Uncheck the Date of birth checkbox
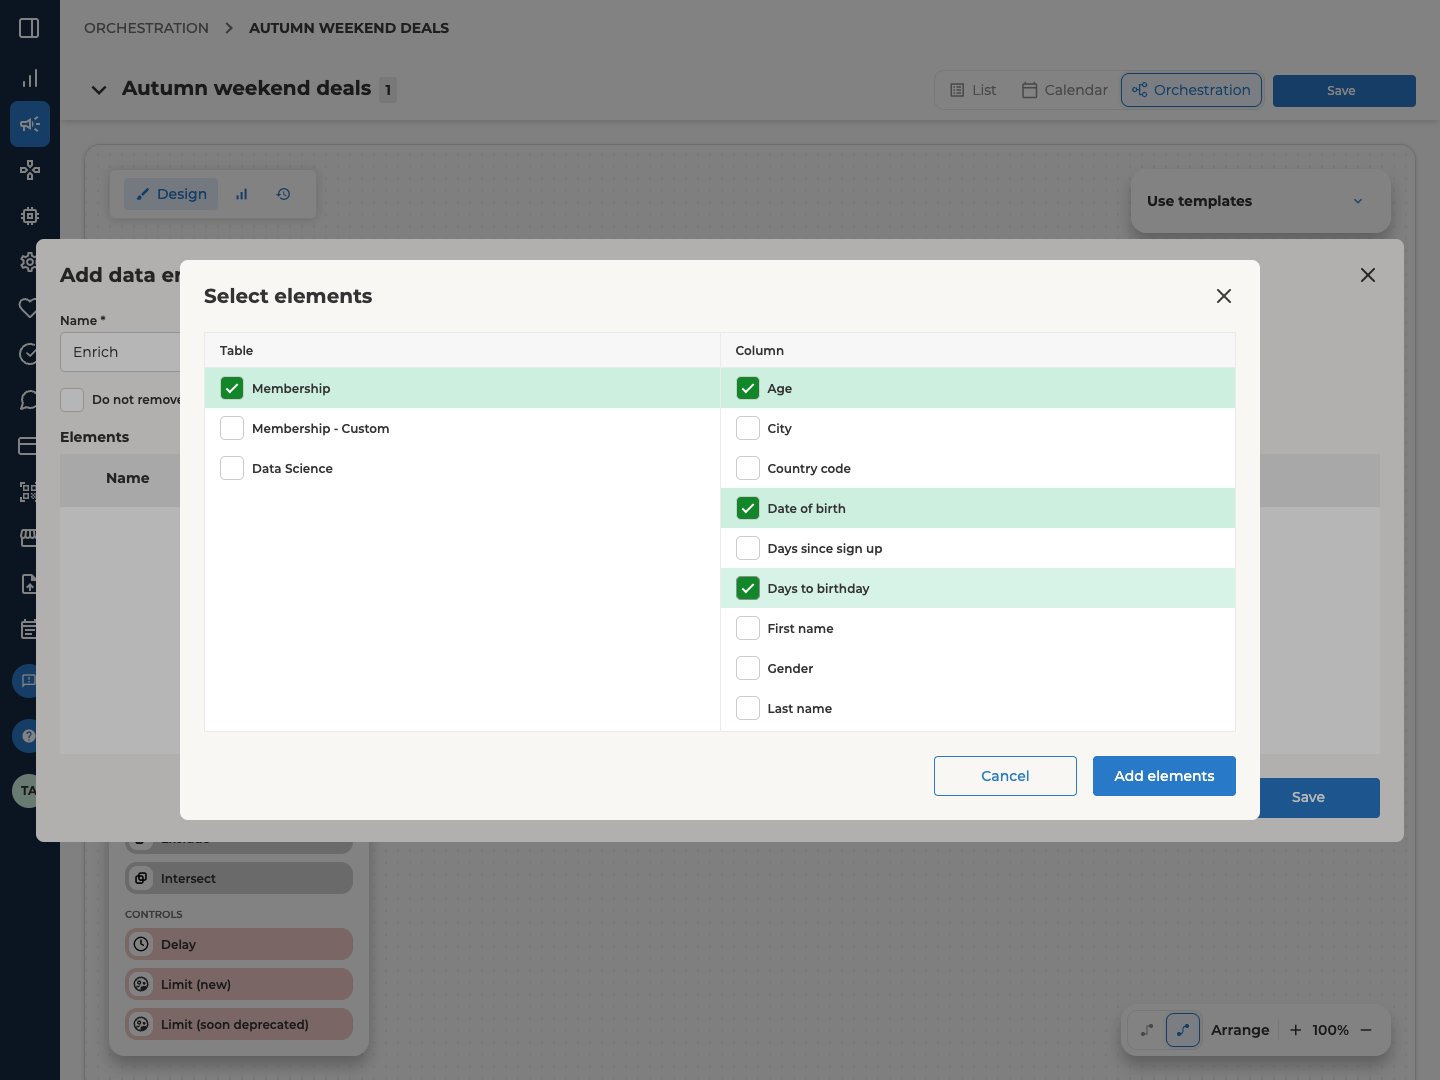 (748, 508)
